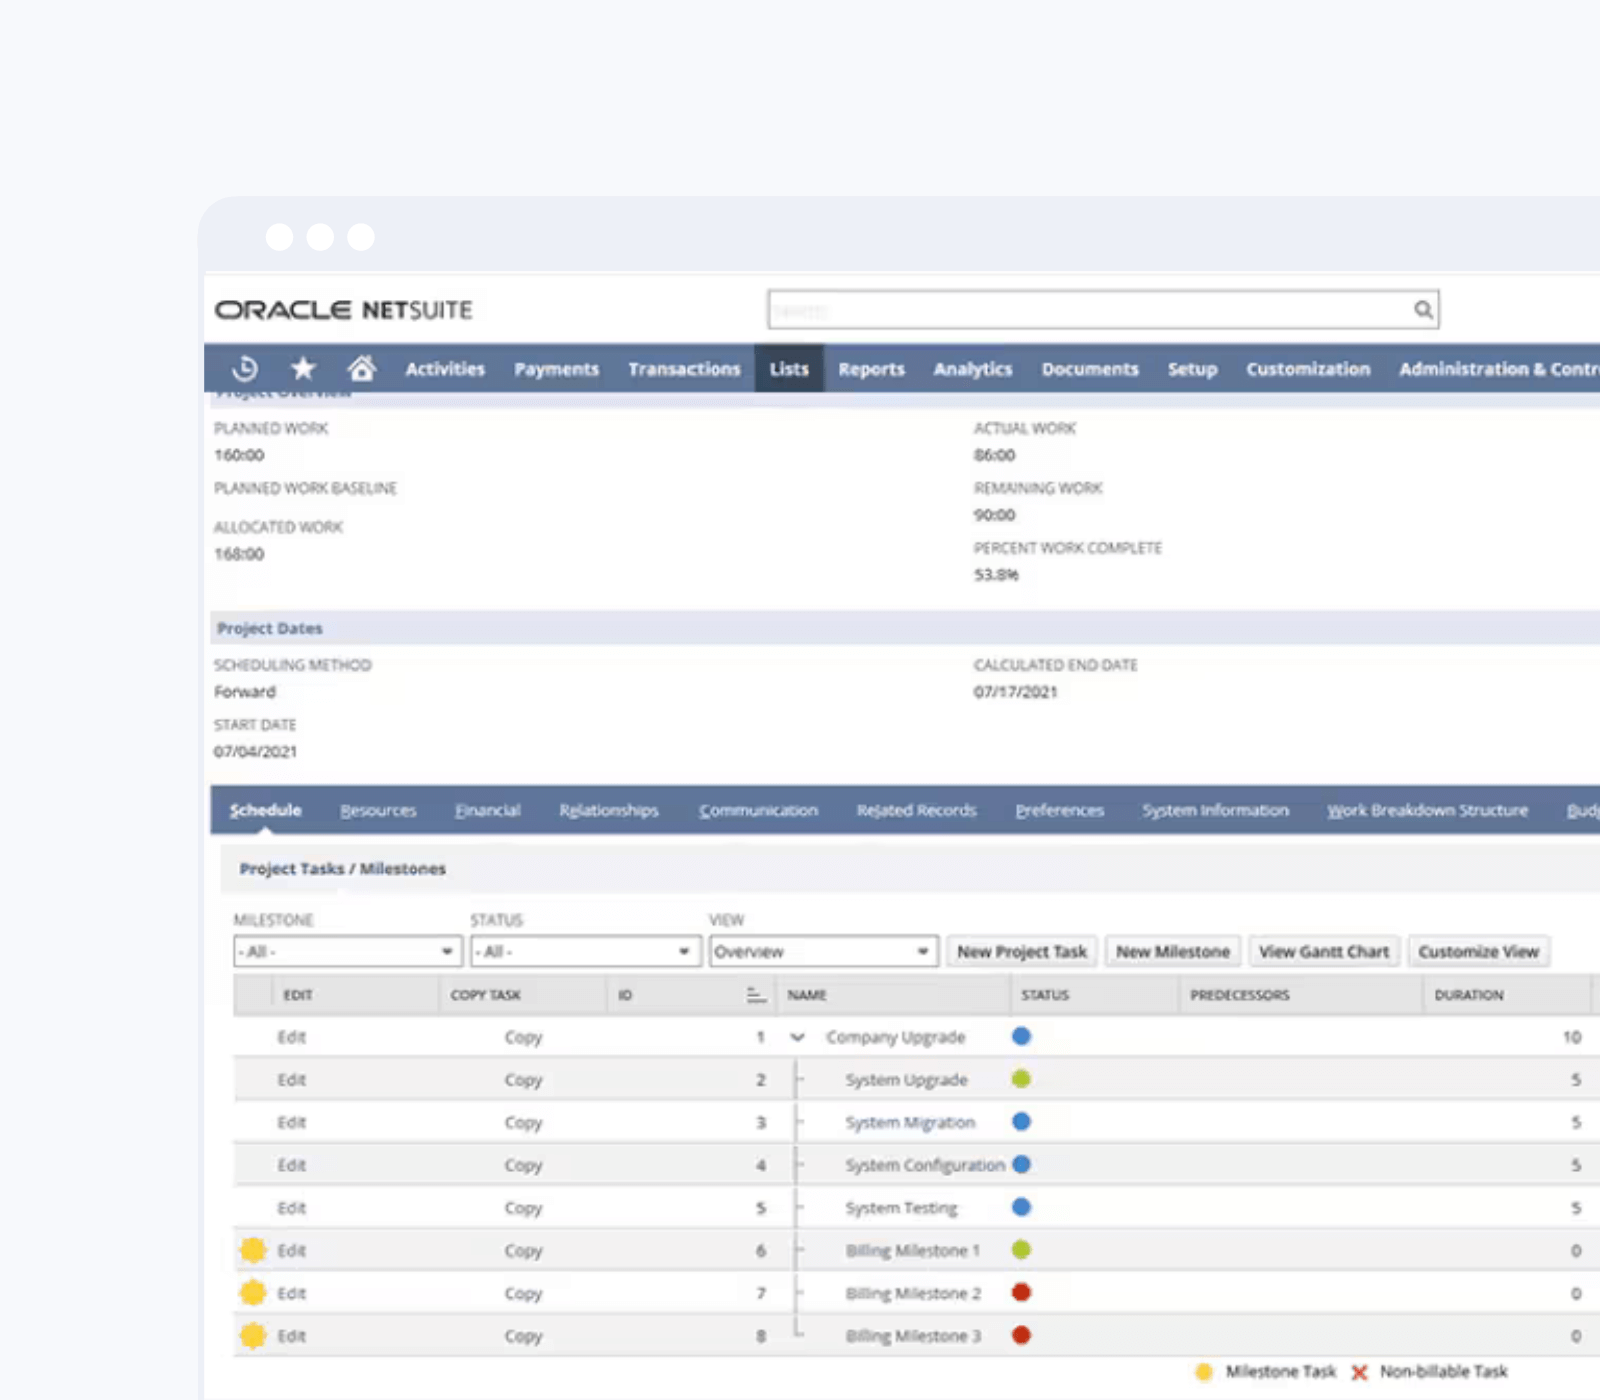Click Billing Milestone 2 red status dot

[1021, 1292]
